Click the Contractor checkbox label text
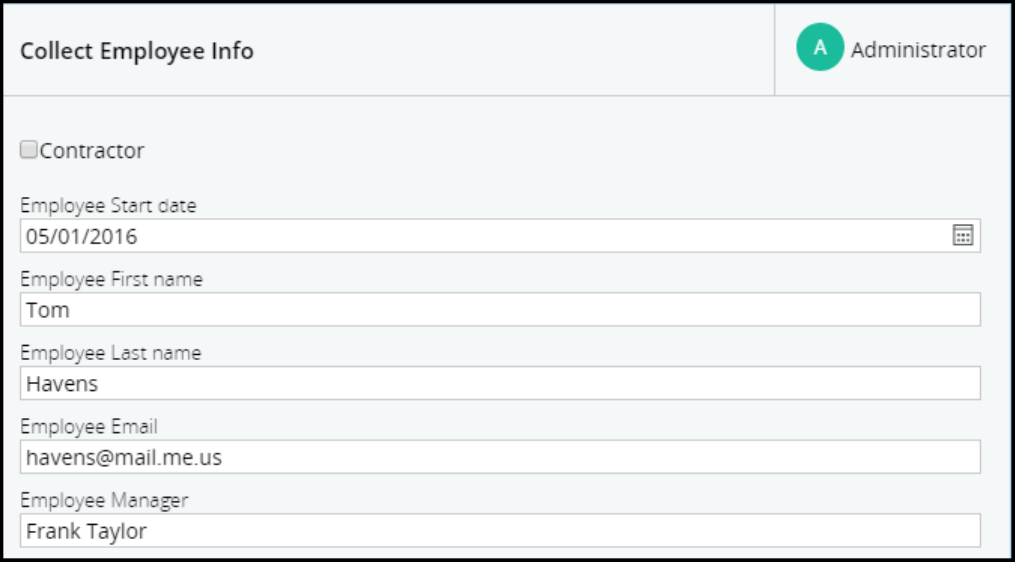 [x=92, y=151]
